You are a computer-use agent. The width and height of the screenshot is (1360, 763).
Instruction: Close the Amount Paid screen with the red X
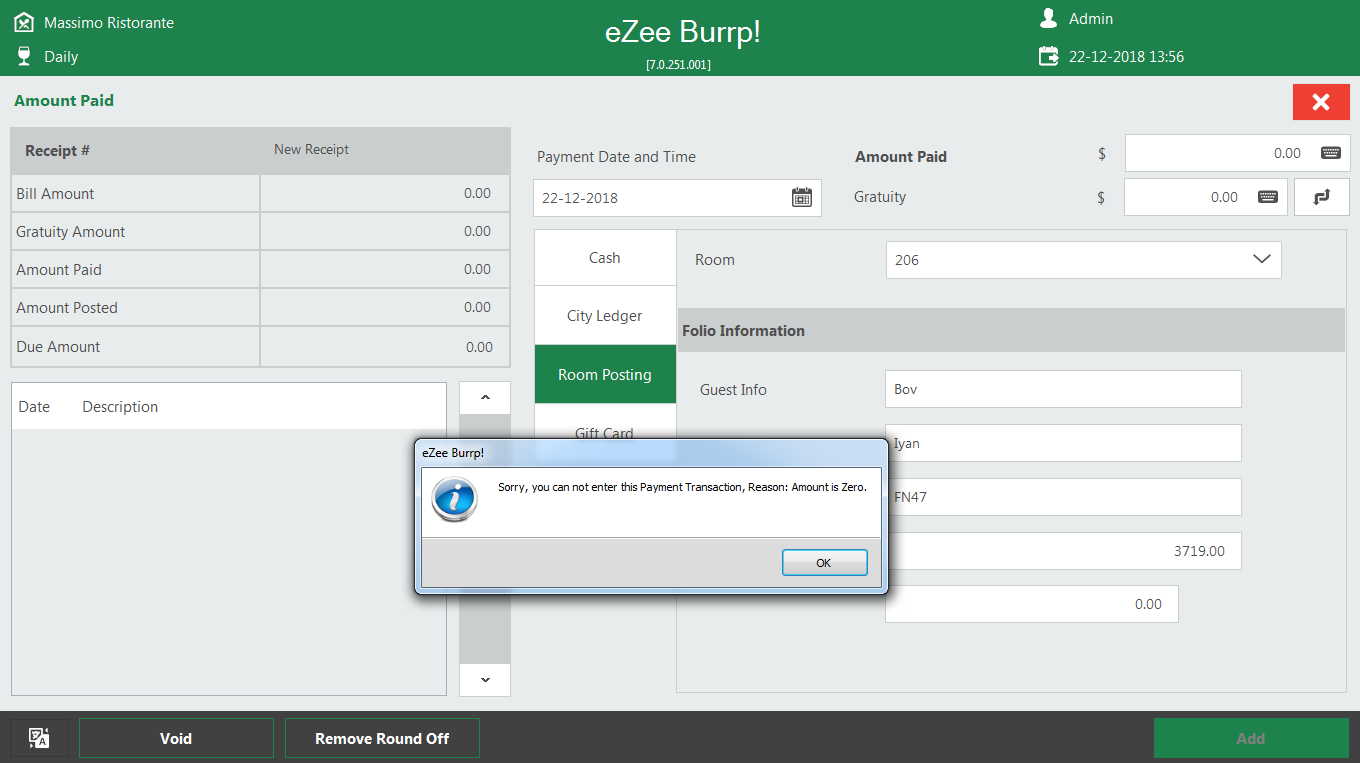point(1321,102)
